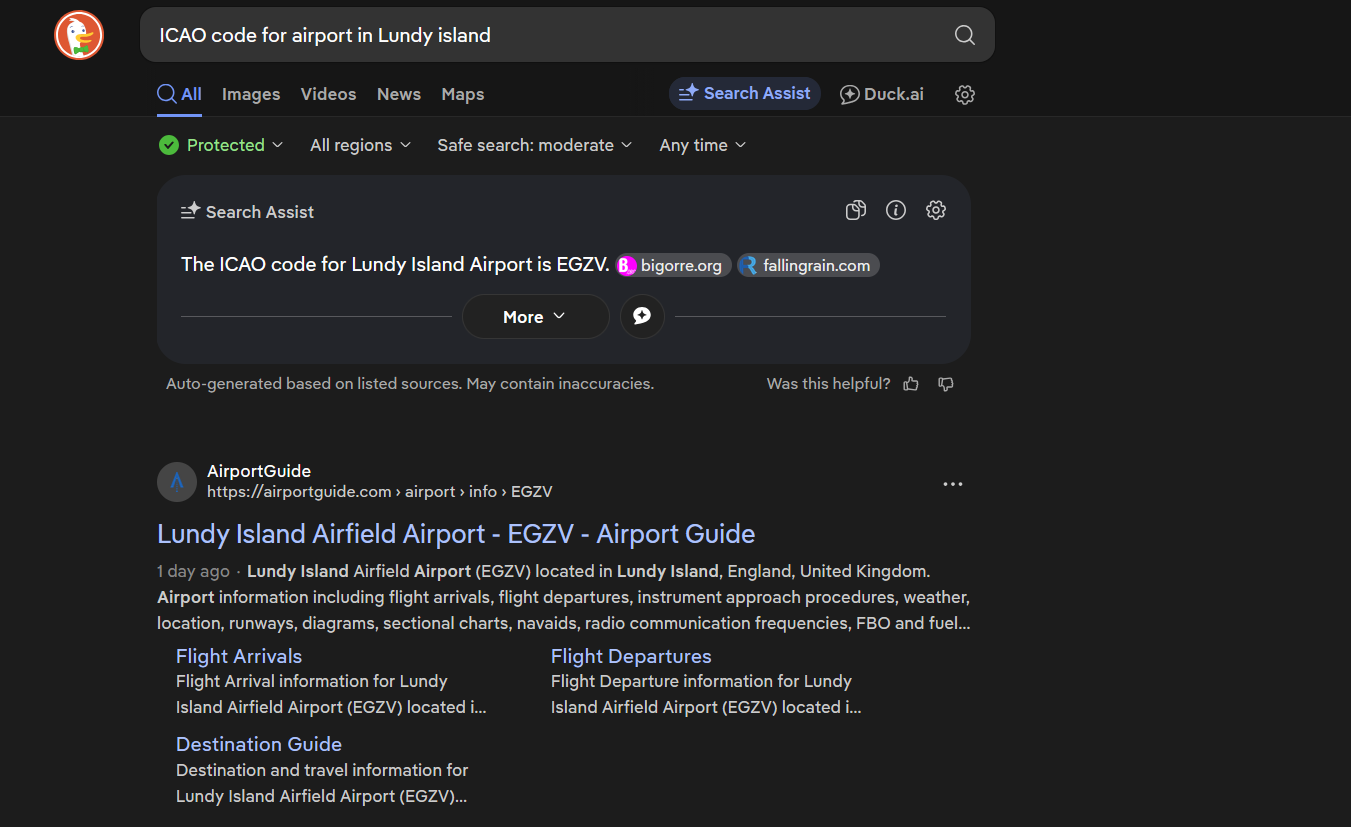Switch to the Maps tab

point(463,94)
